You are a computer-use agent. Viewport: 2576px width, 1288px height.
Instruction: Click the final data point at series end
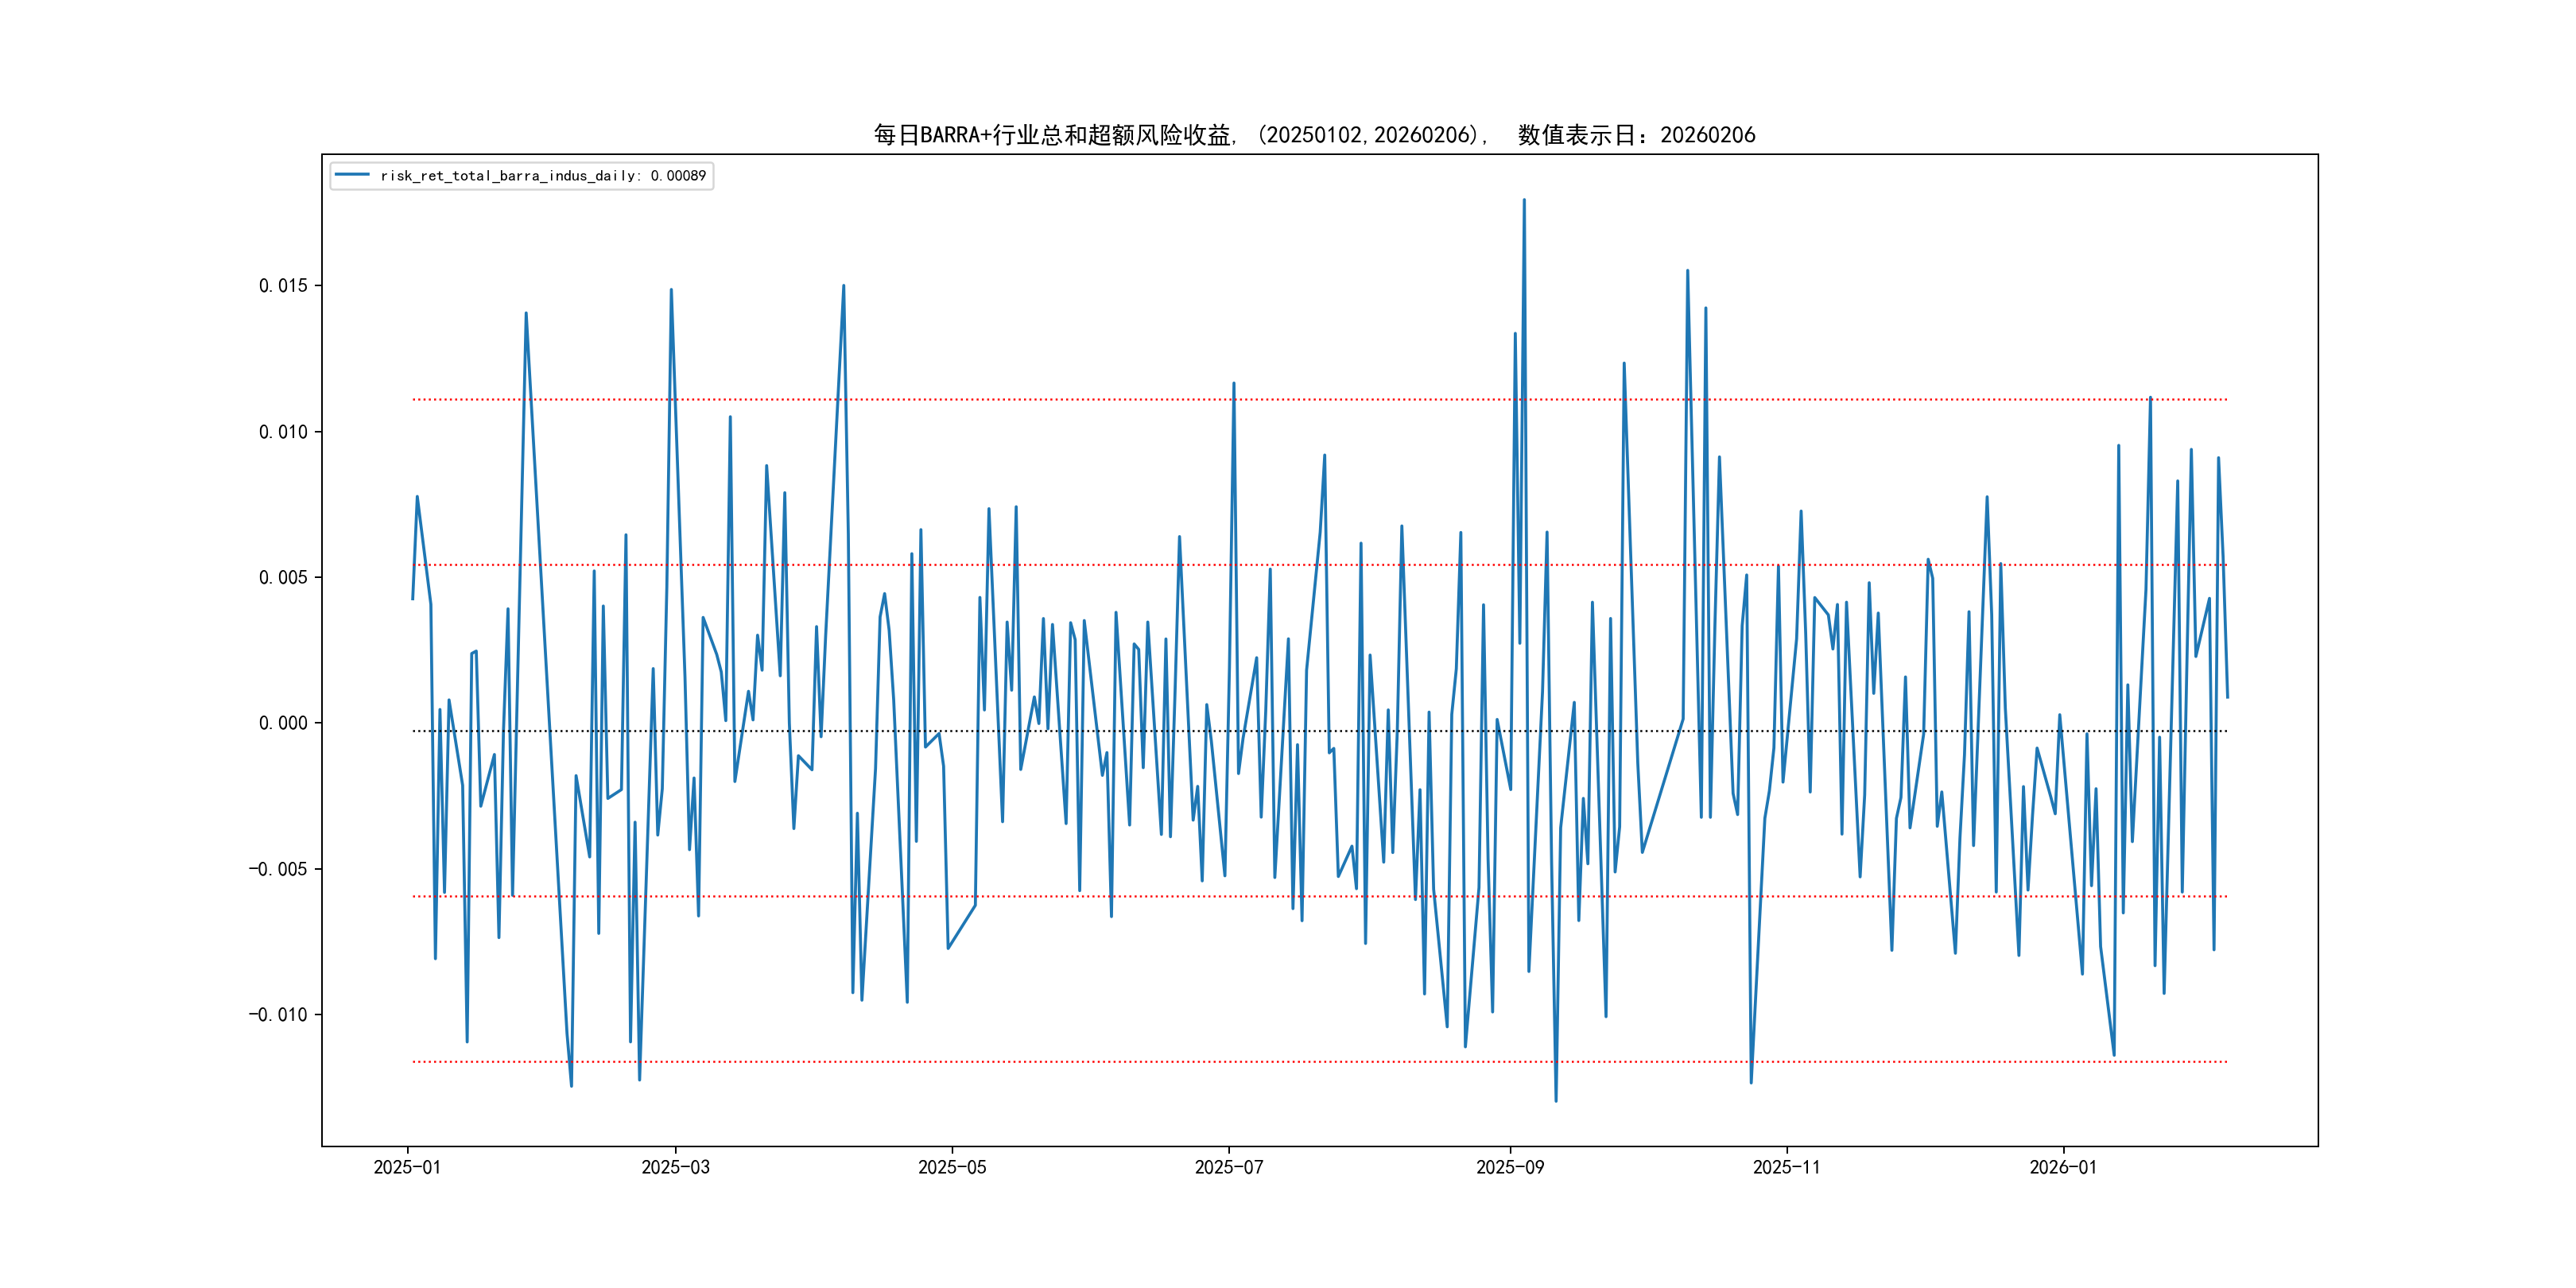(2227, 697)
